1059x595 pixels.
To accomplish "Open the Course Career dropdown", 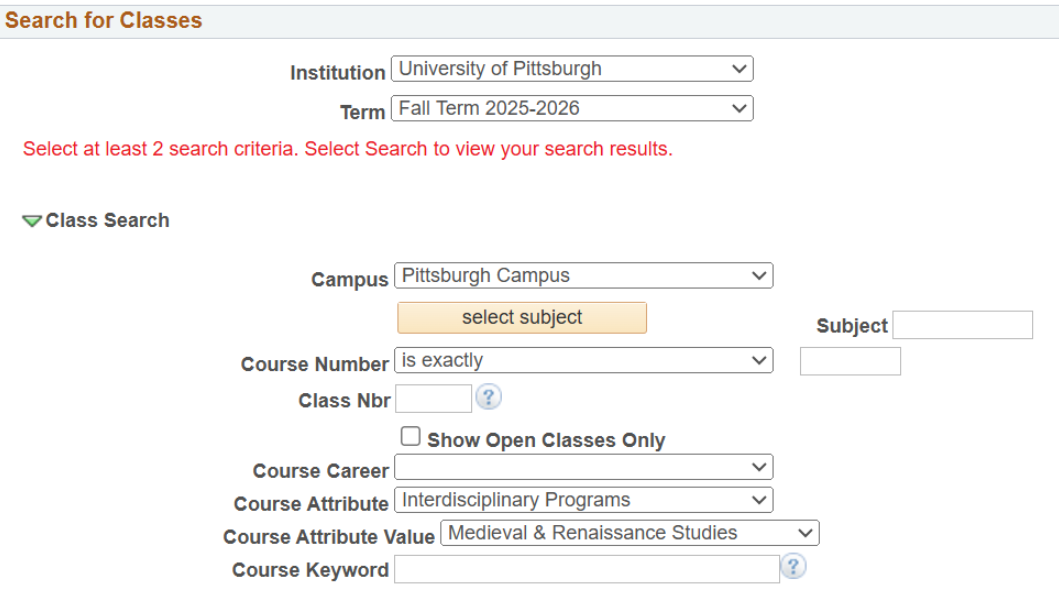I will point(584,467).
